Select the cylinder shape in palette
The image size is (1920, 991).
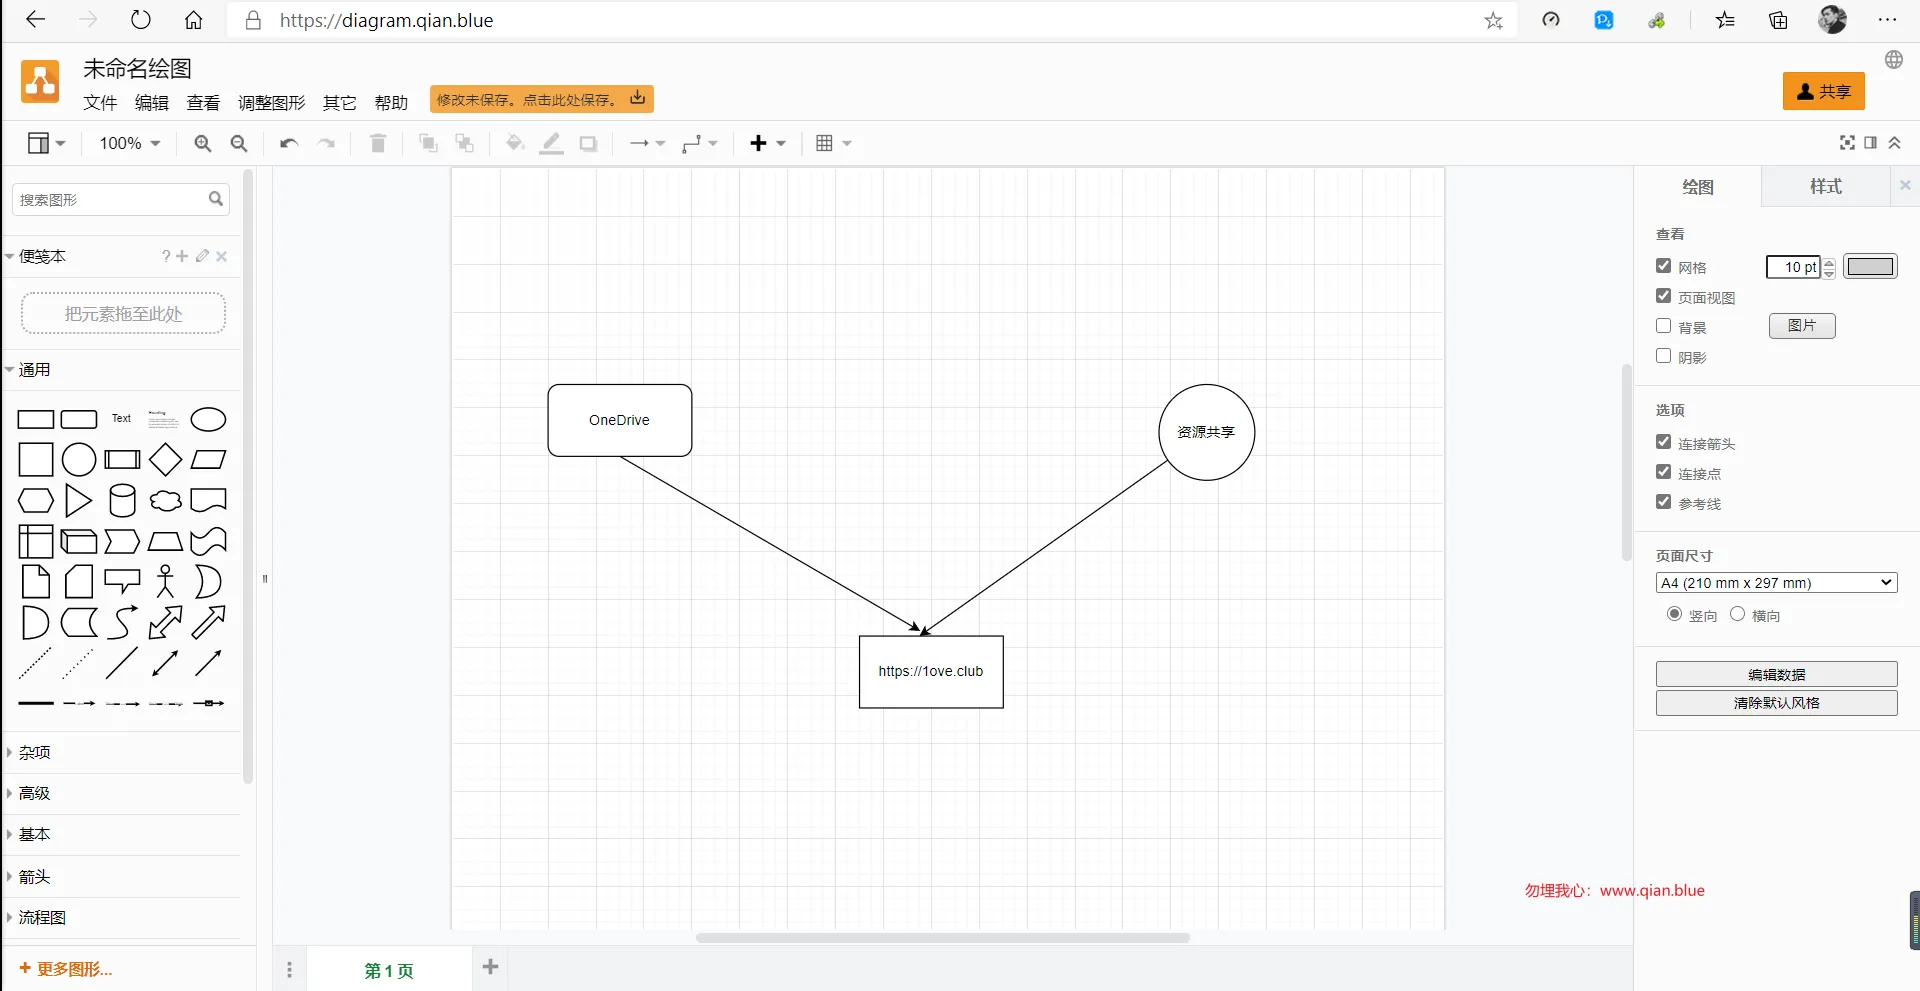tap(122, 501)
